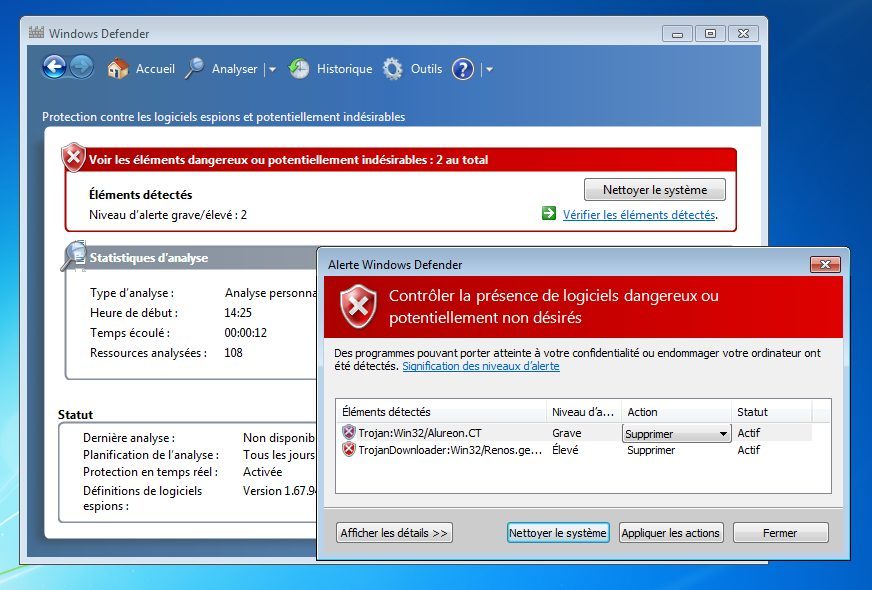Open Accueil via the house icon
Viewport: 872px width, 590px height.
[117, 69]
